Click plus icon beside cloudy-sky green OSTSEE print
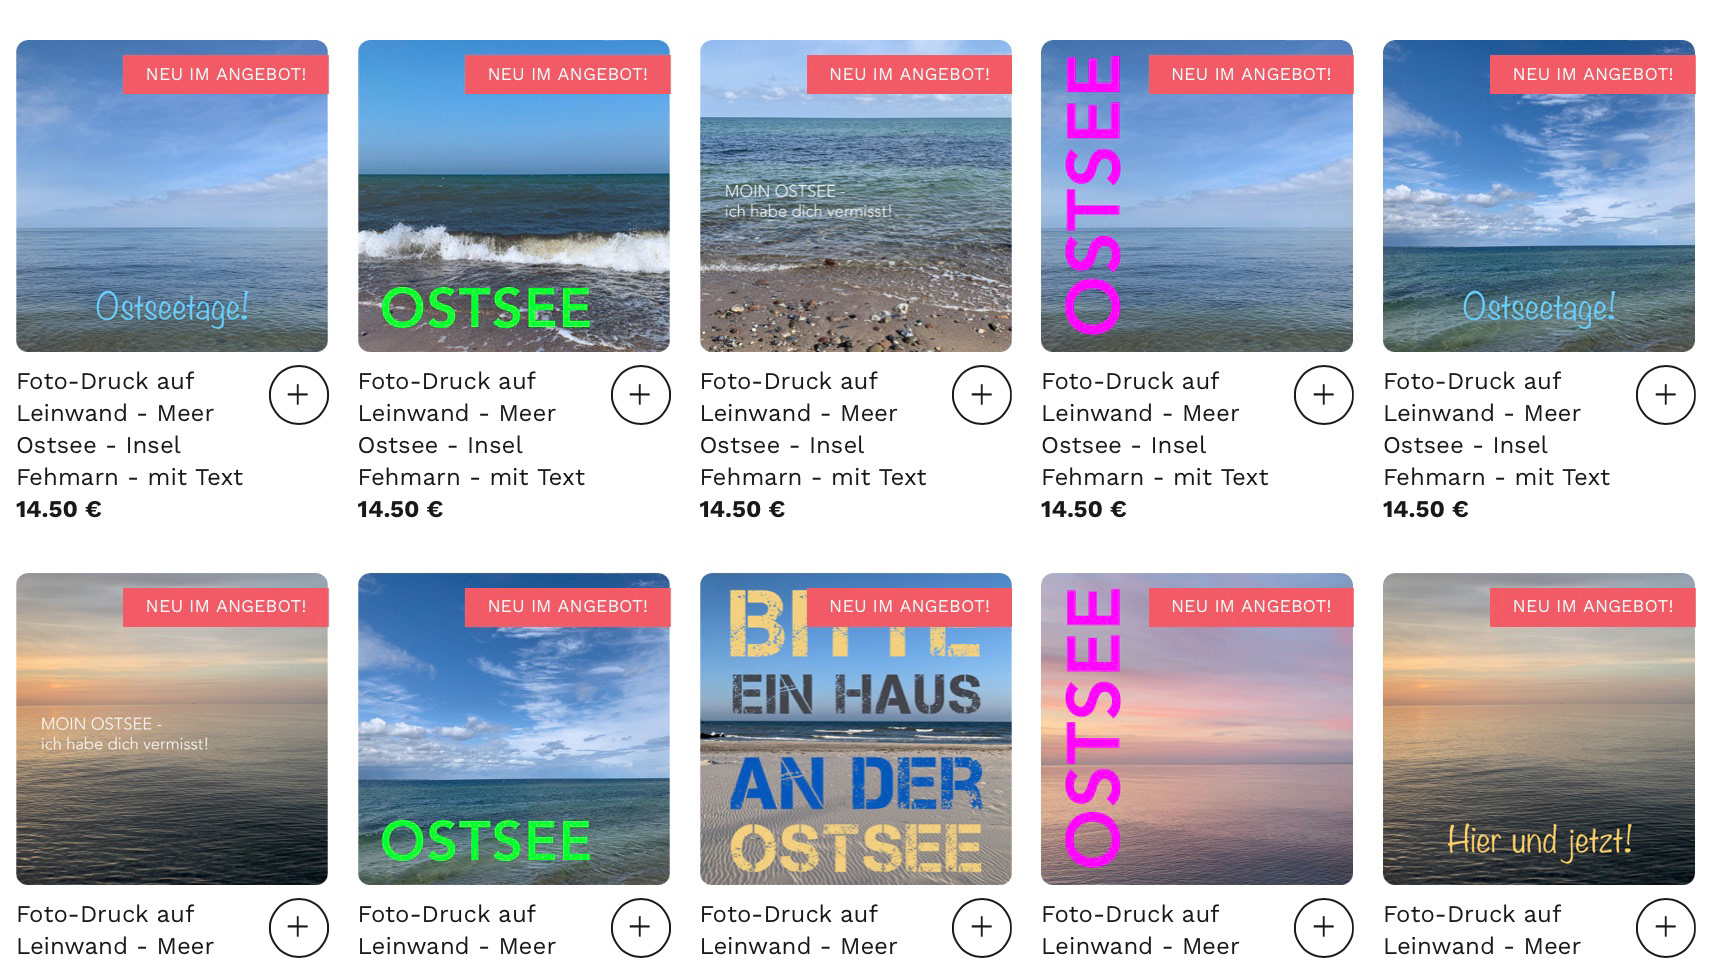Image resolution: width=1719 pixels, height=968 pixels. click(x=640, y=927)
